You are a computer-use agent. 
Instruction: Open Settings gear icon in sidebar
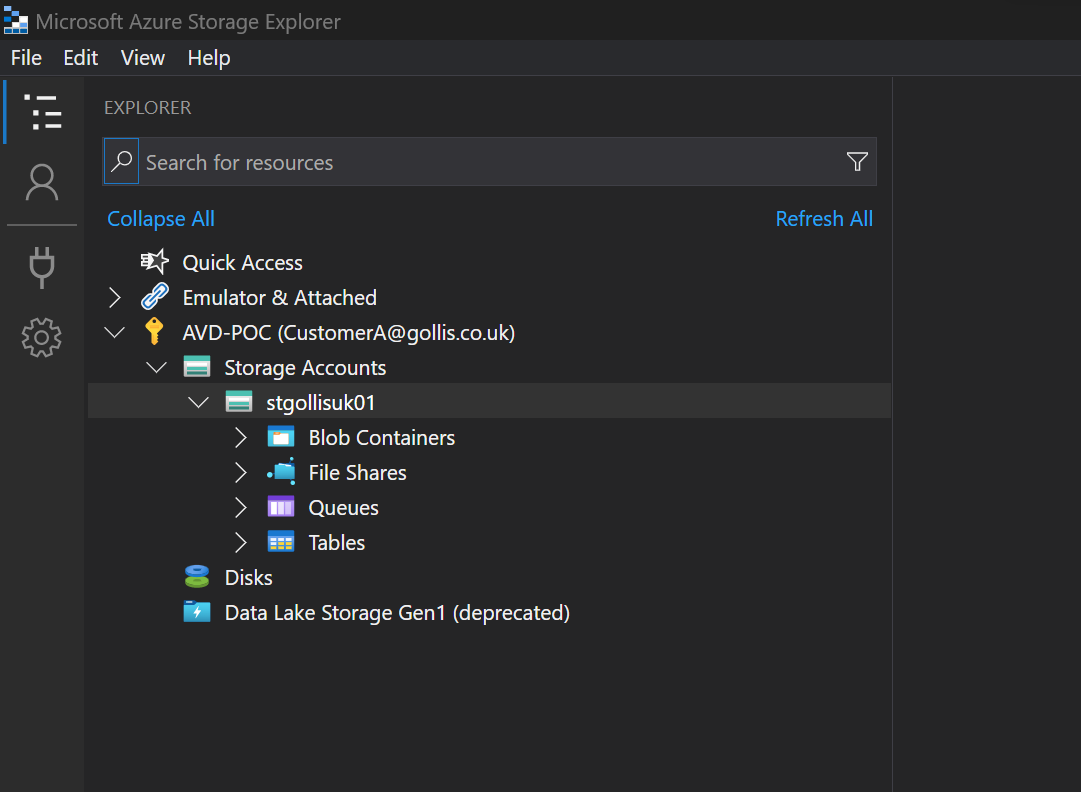(42, 338)
